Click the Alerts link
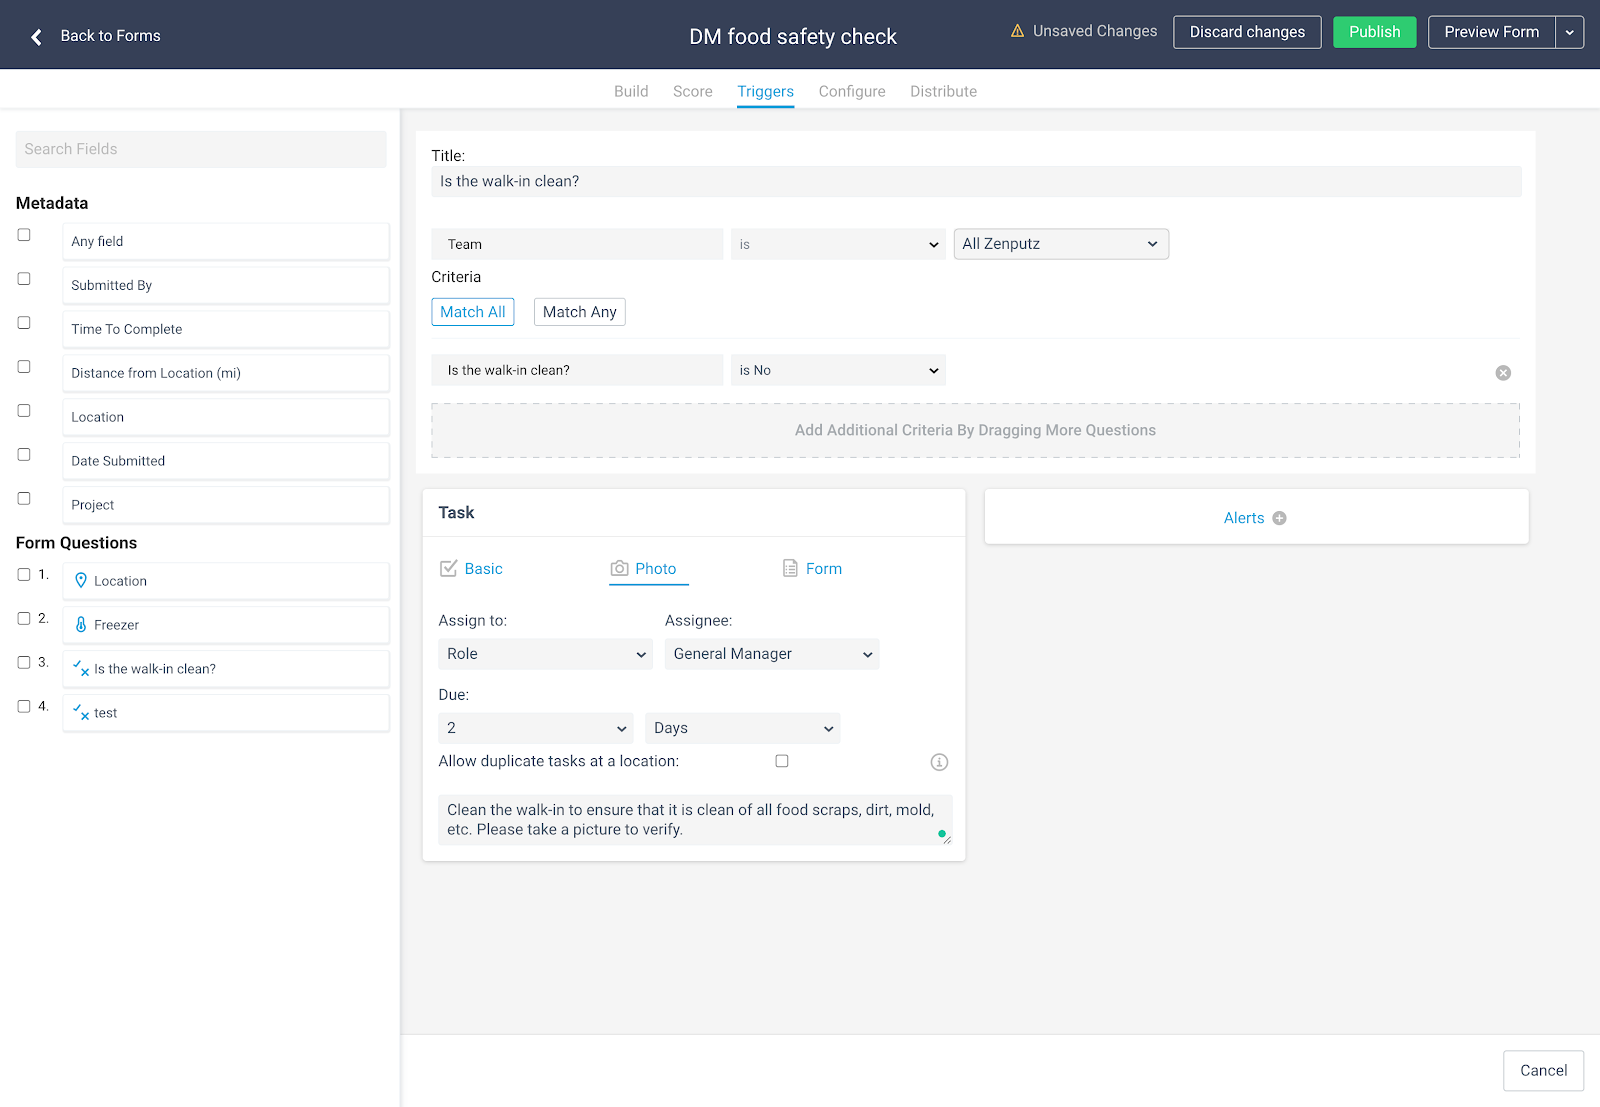This screenshot has height=1107, width=1600. tap(1244, 518)
